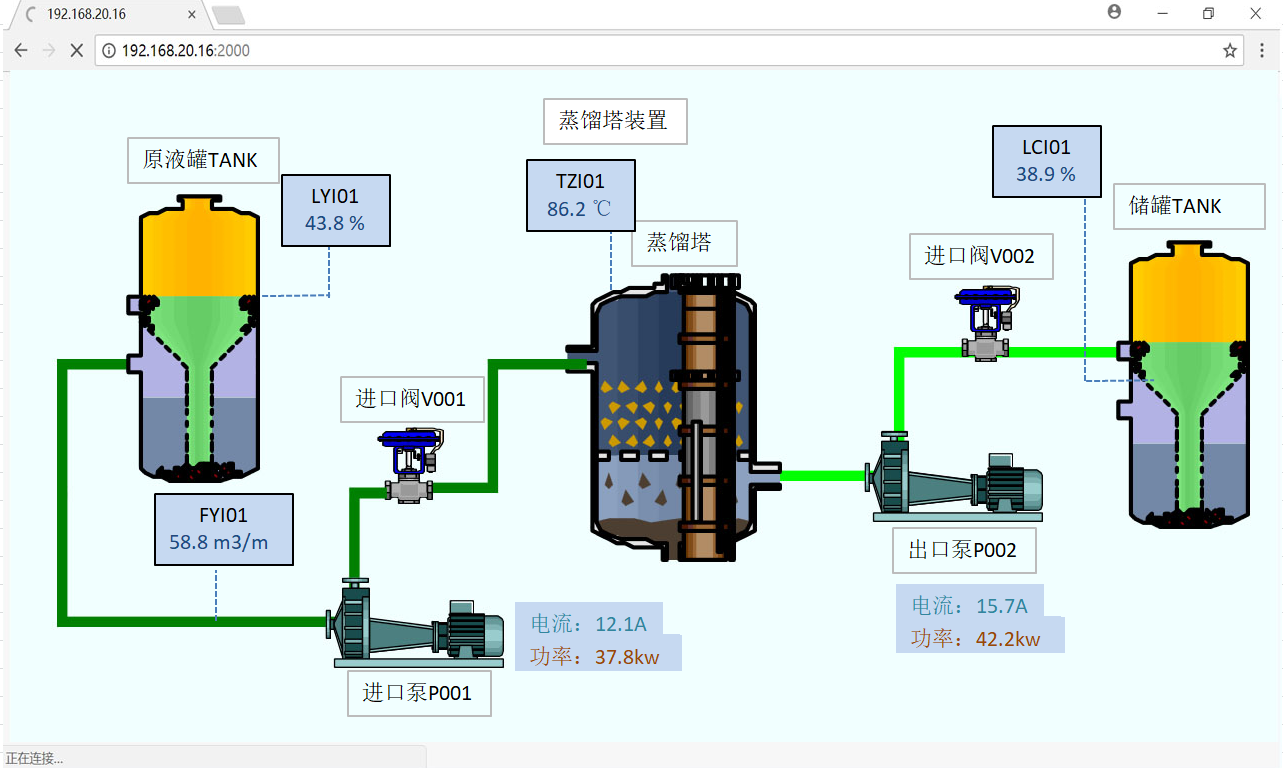Click the 出口泵P002 label
Screen dimensions: 1283x768
pyautogui.click(x=964, y=550)
